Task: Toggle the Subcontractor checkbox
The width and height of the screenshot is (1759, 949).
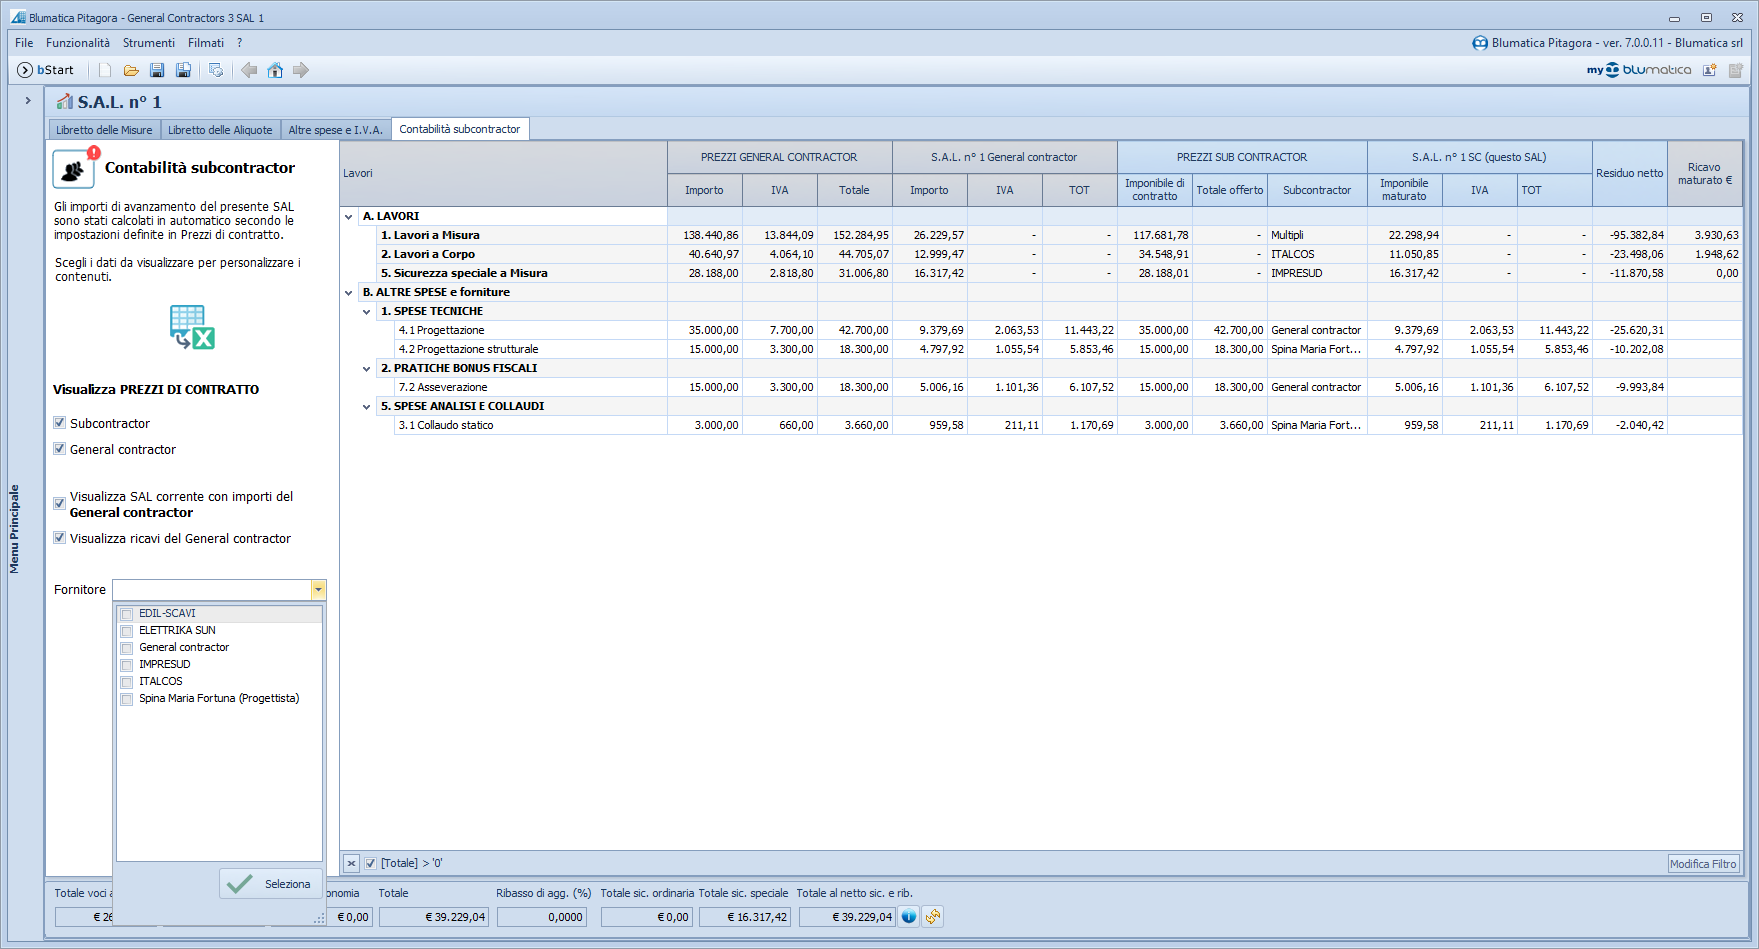Action: pyautogui.click(x=60, y=423)
